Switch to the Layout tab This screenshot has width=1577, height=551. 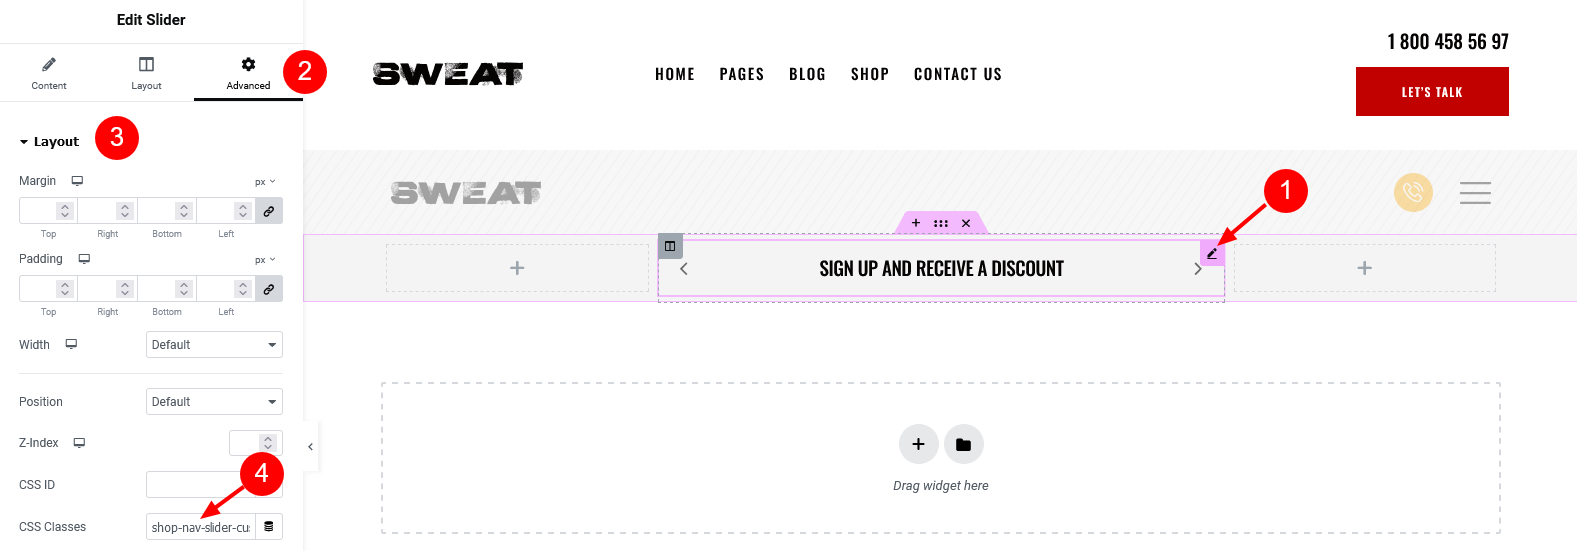click(x=146, y=73)
